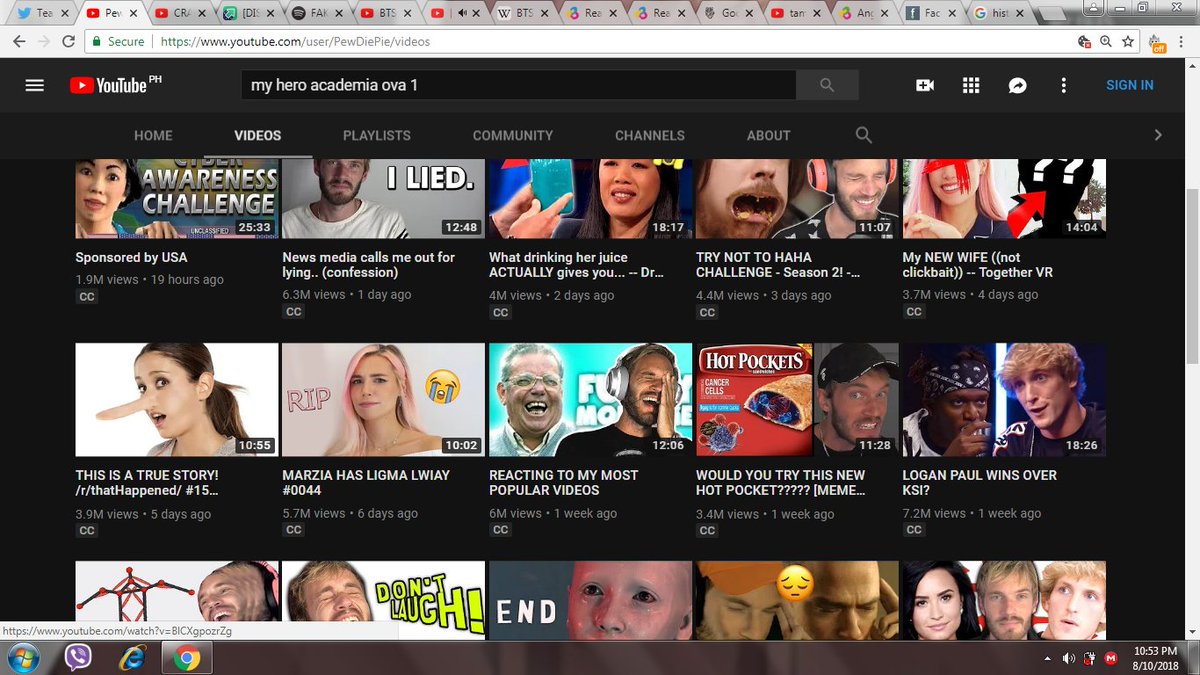Open the YouTube apps grid icon
Image resolution: width=1200 pixels, height=675 pixels.
click(x=971, y=85)
